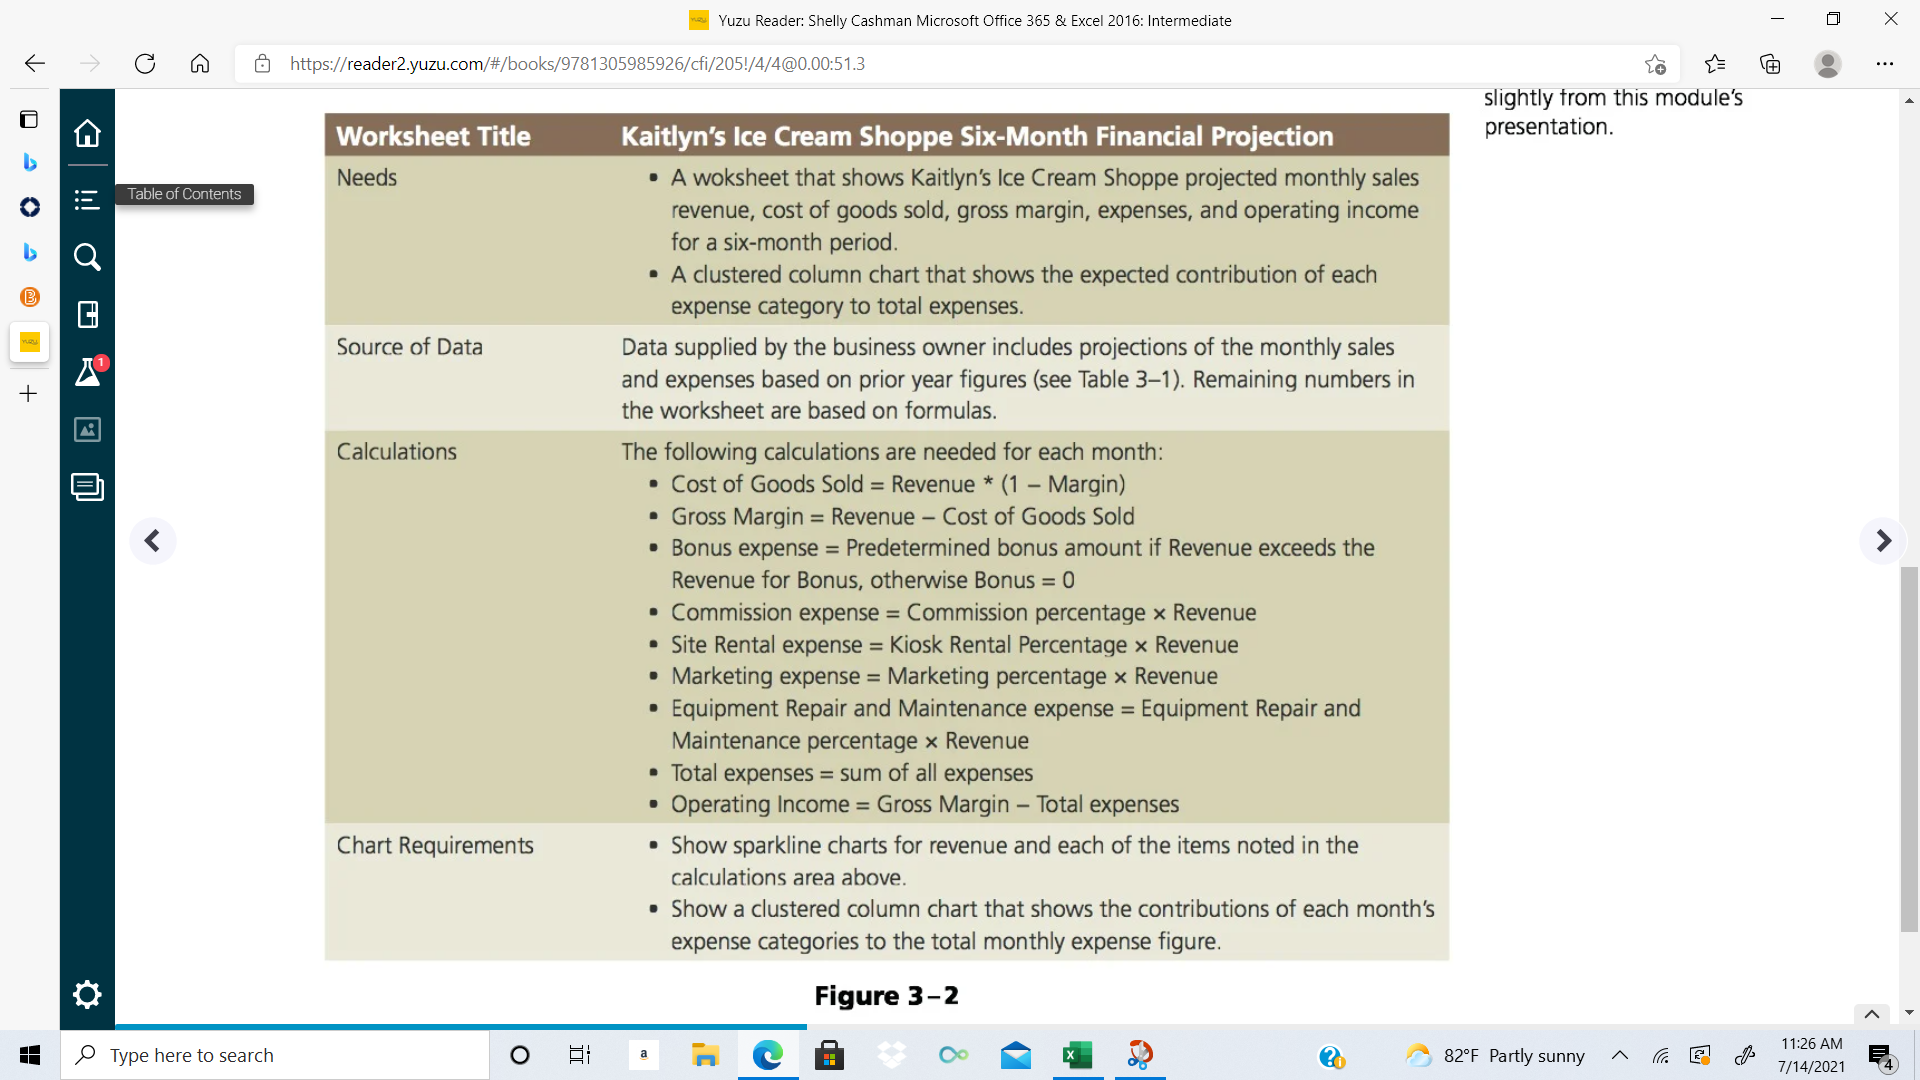The image size is (1920, 1080).
Task: Open the browser favorites list
Action: click(x=1715, y=64)
